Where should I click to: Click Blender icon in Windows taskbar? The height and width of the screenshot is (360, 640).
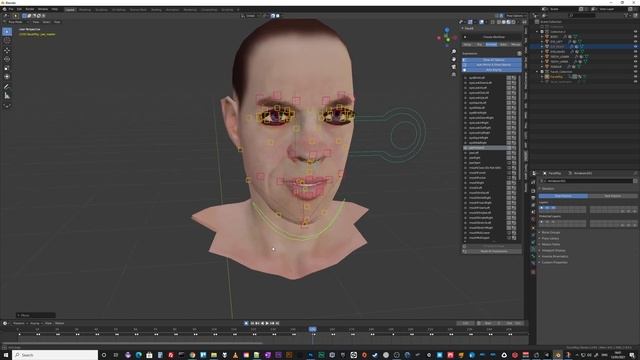click(558, 355)
